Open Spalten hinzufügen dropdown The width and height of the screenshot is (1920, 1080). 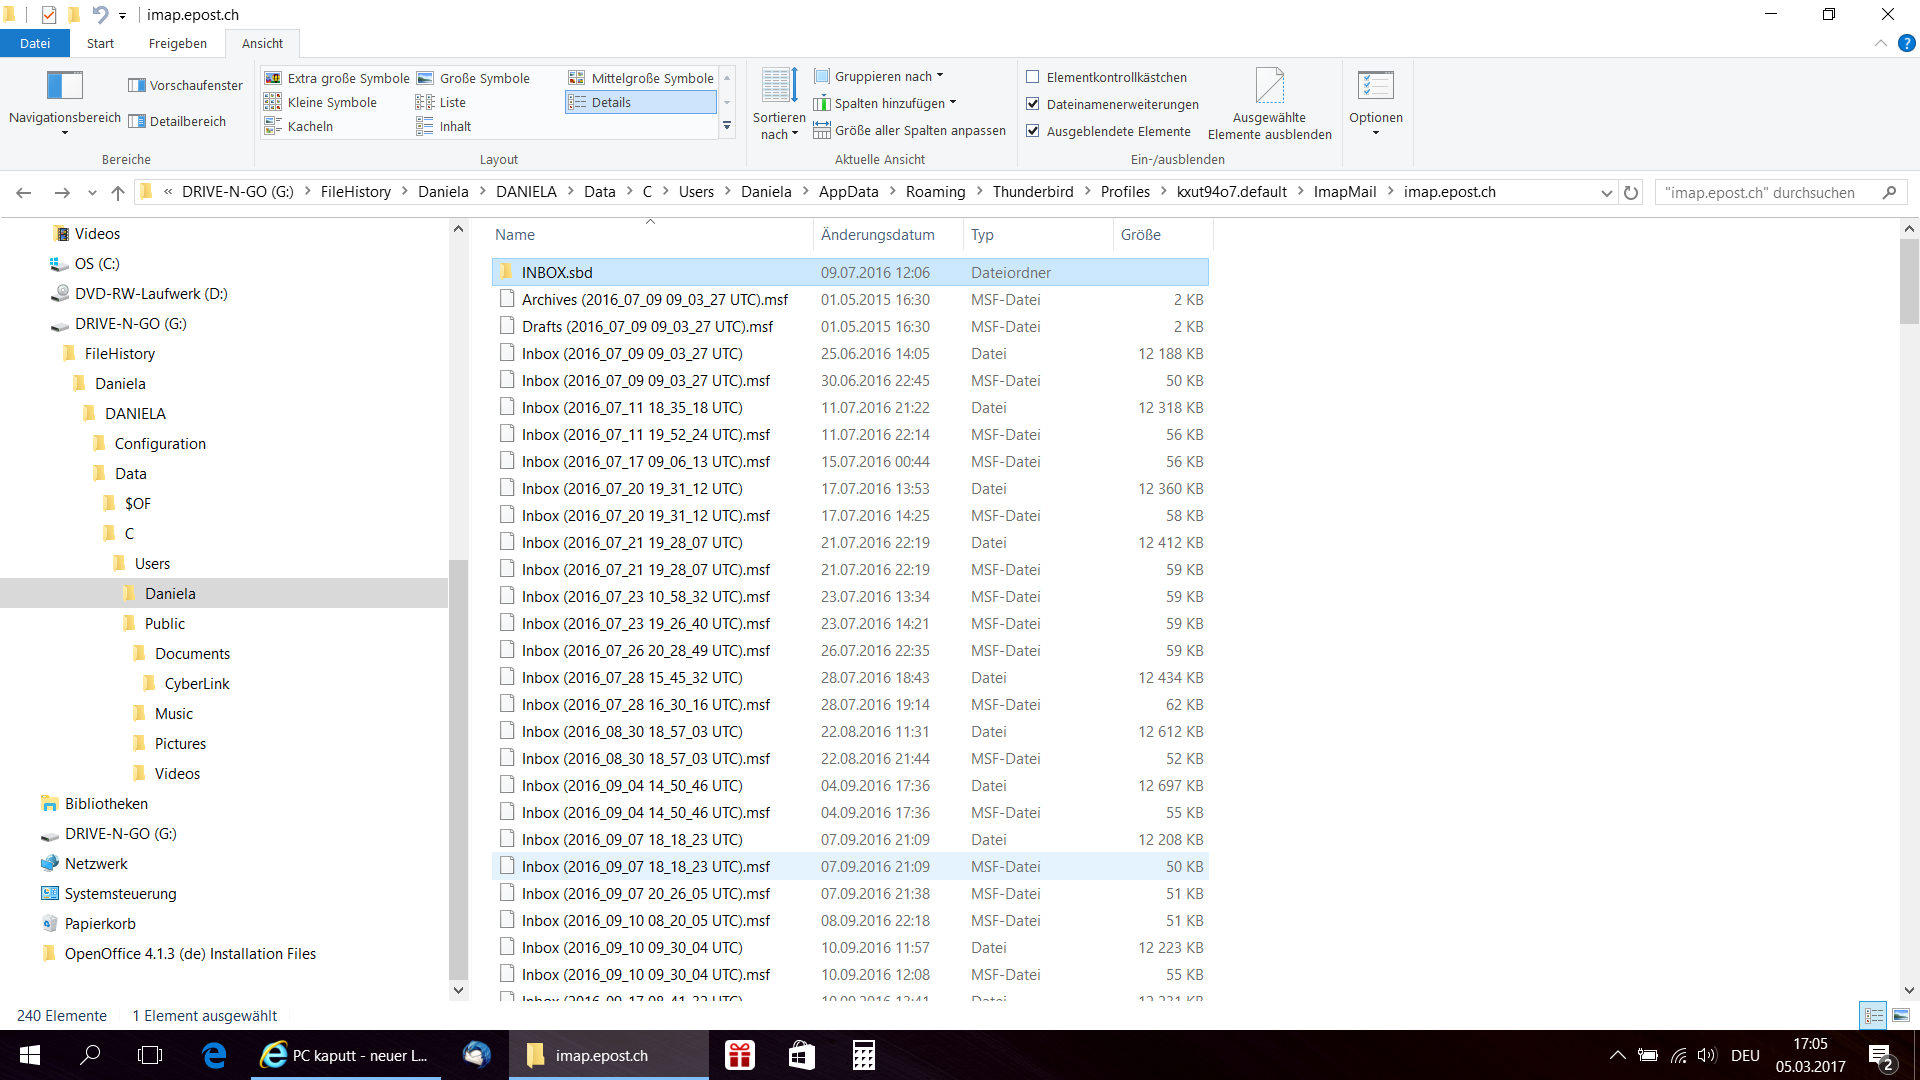(885, 103)
